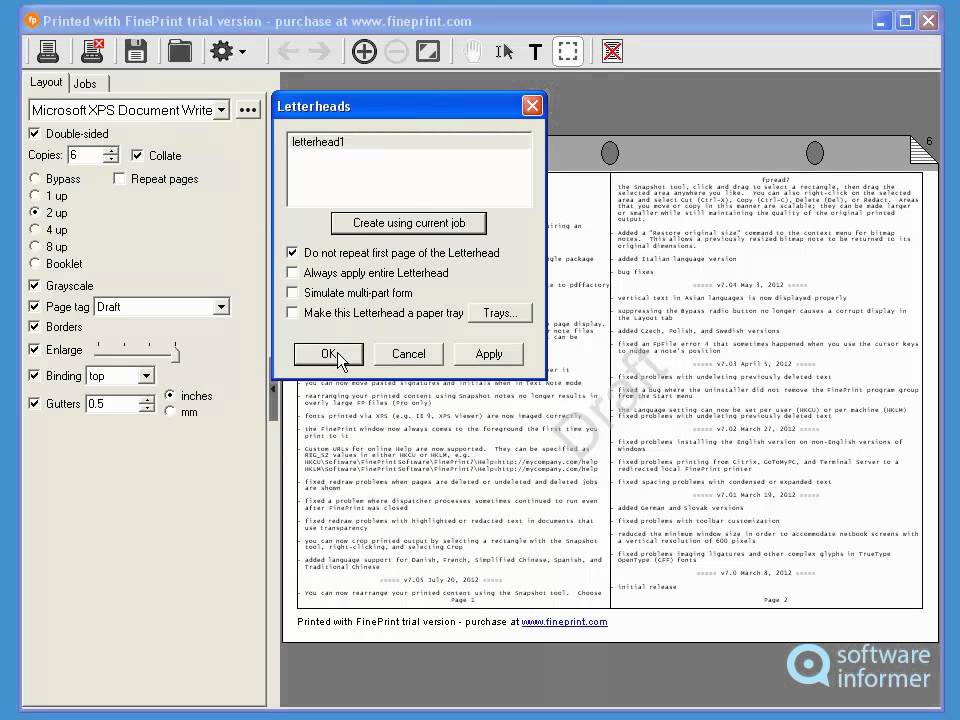Image resolution: width=960 pixels, height=720 pixels.
Task: Open the Binding top dropdown
Action: (146, 375)
